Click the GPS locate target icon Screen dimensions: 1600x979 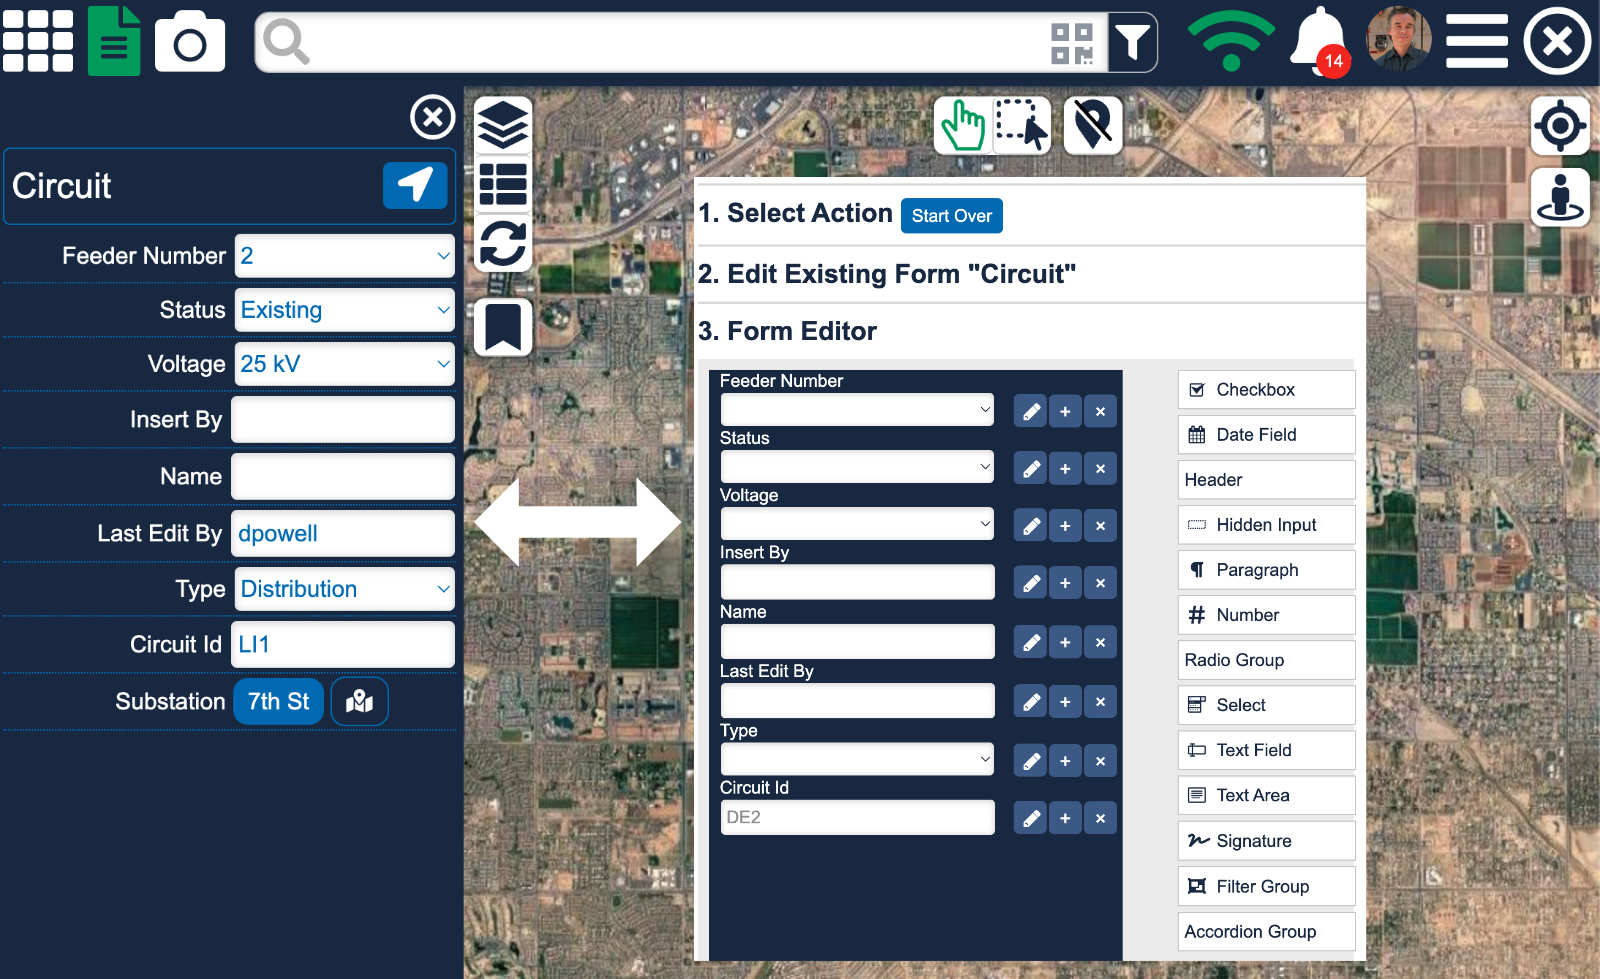pyautogui.click(x=1560, y=126)
